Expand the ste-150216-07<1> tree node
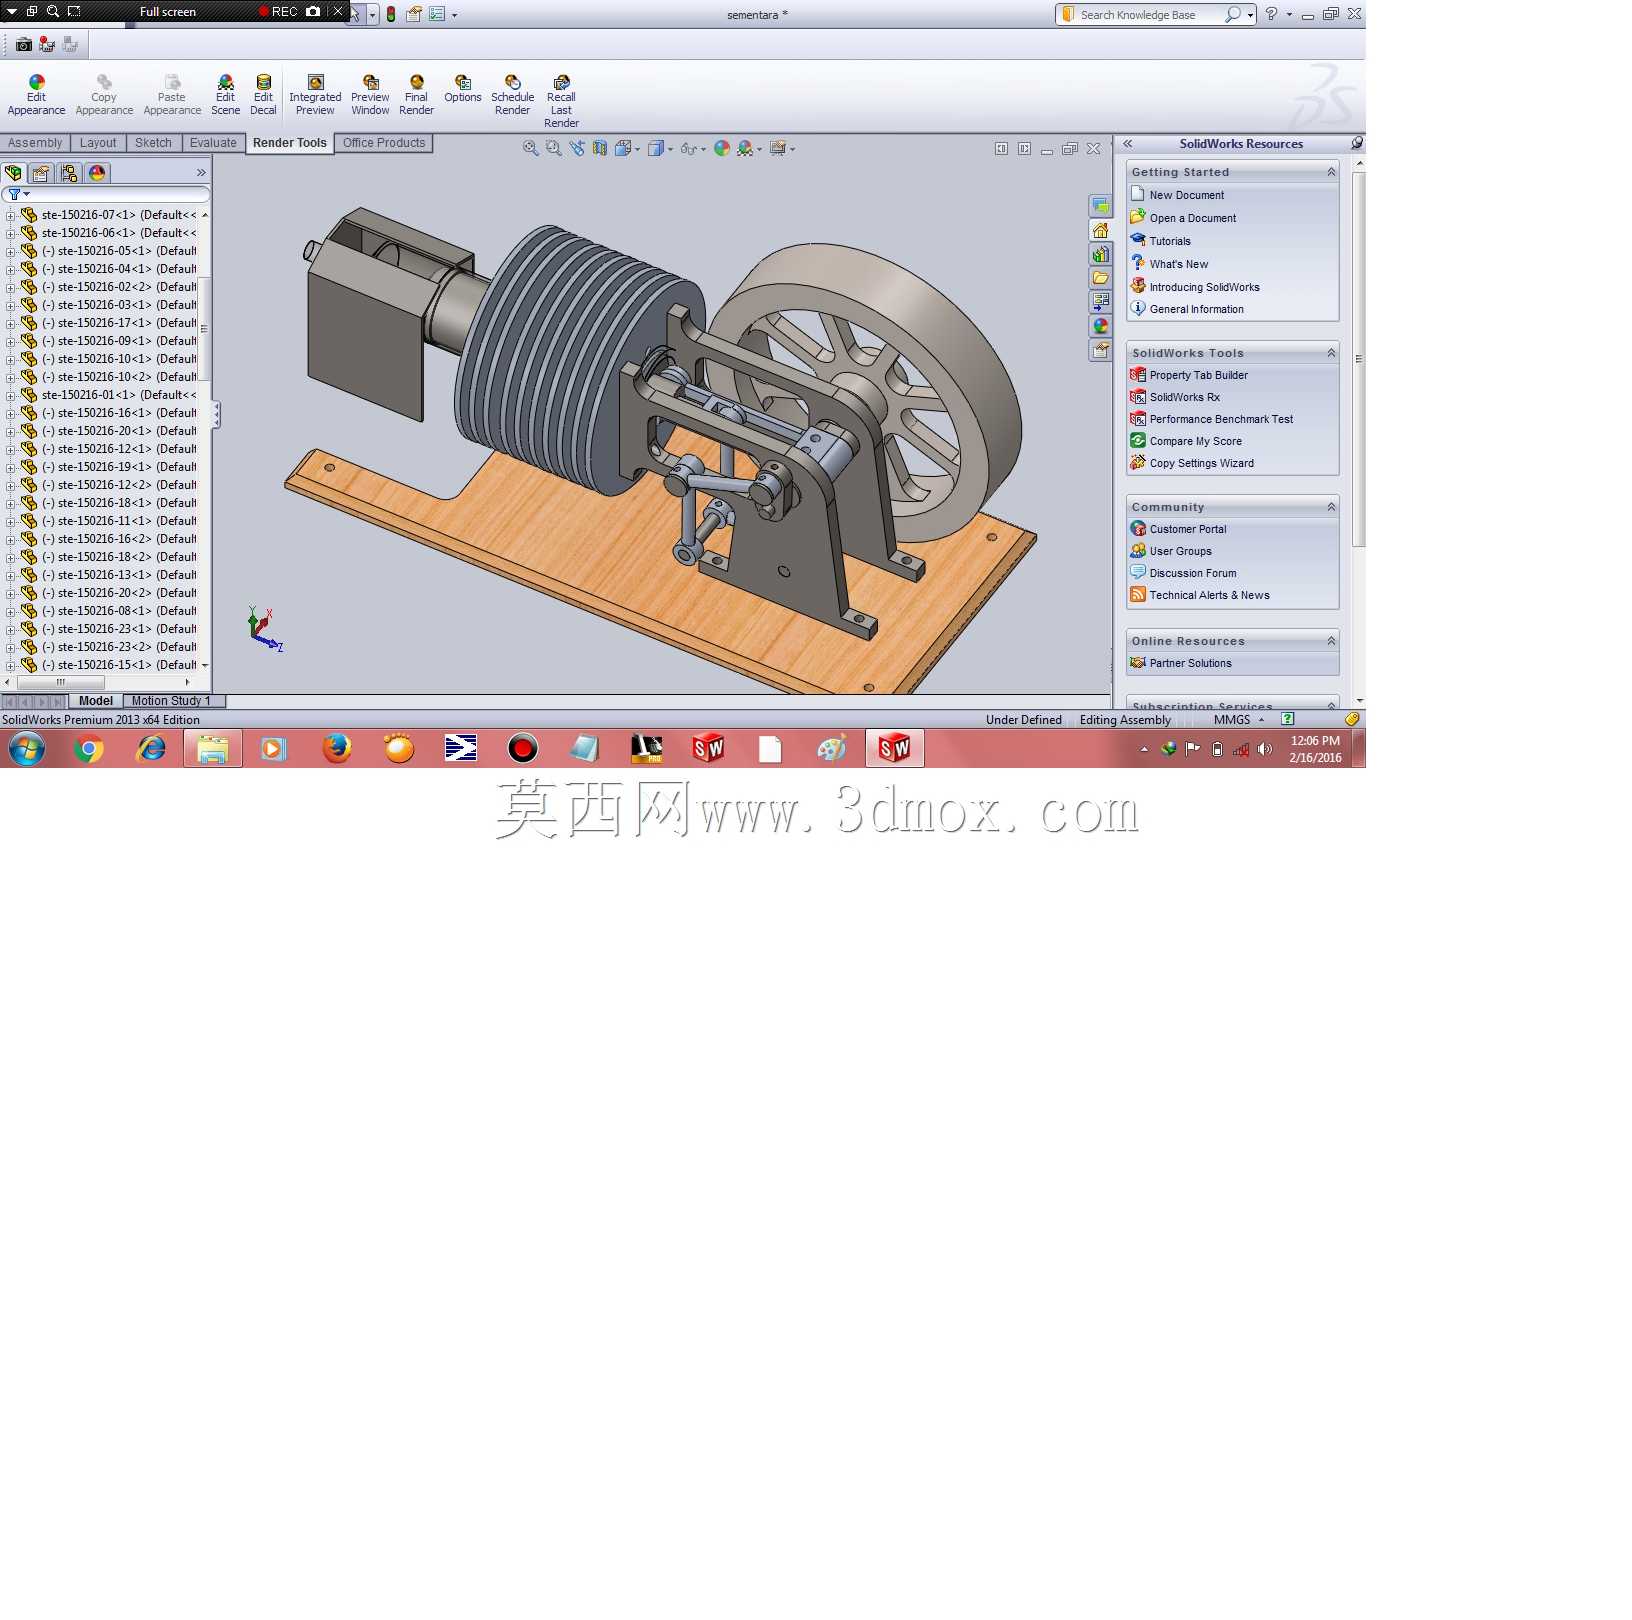Viewport: 1632px width, 1620px height. (x=10, y=215)
